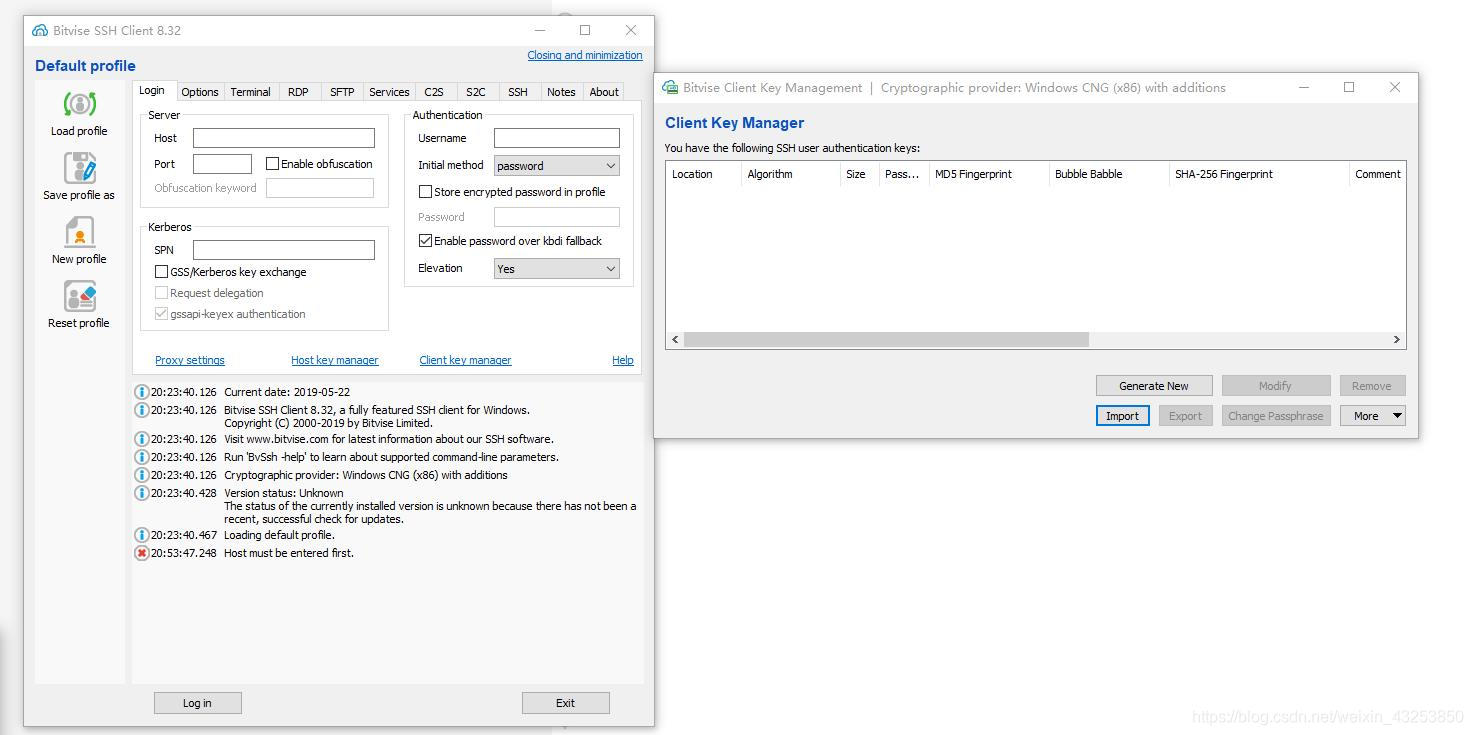Sort by Size column header
The height and width of the screenshot is (735, 1473).
[x=860, y=174]
